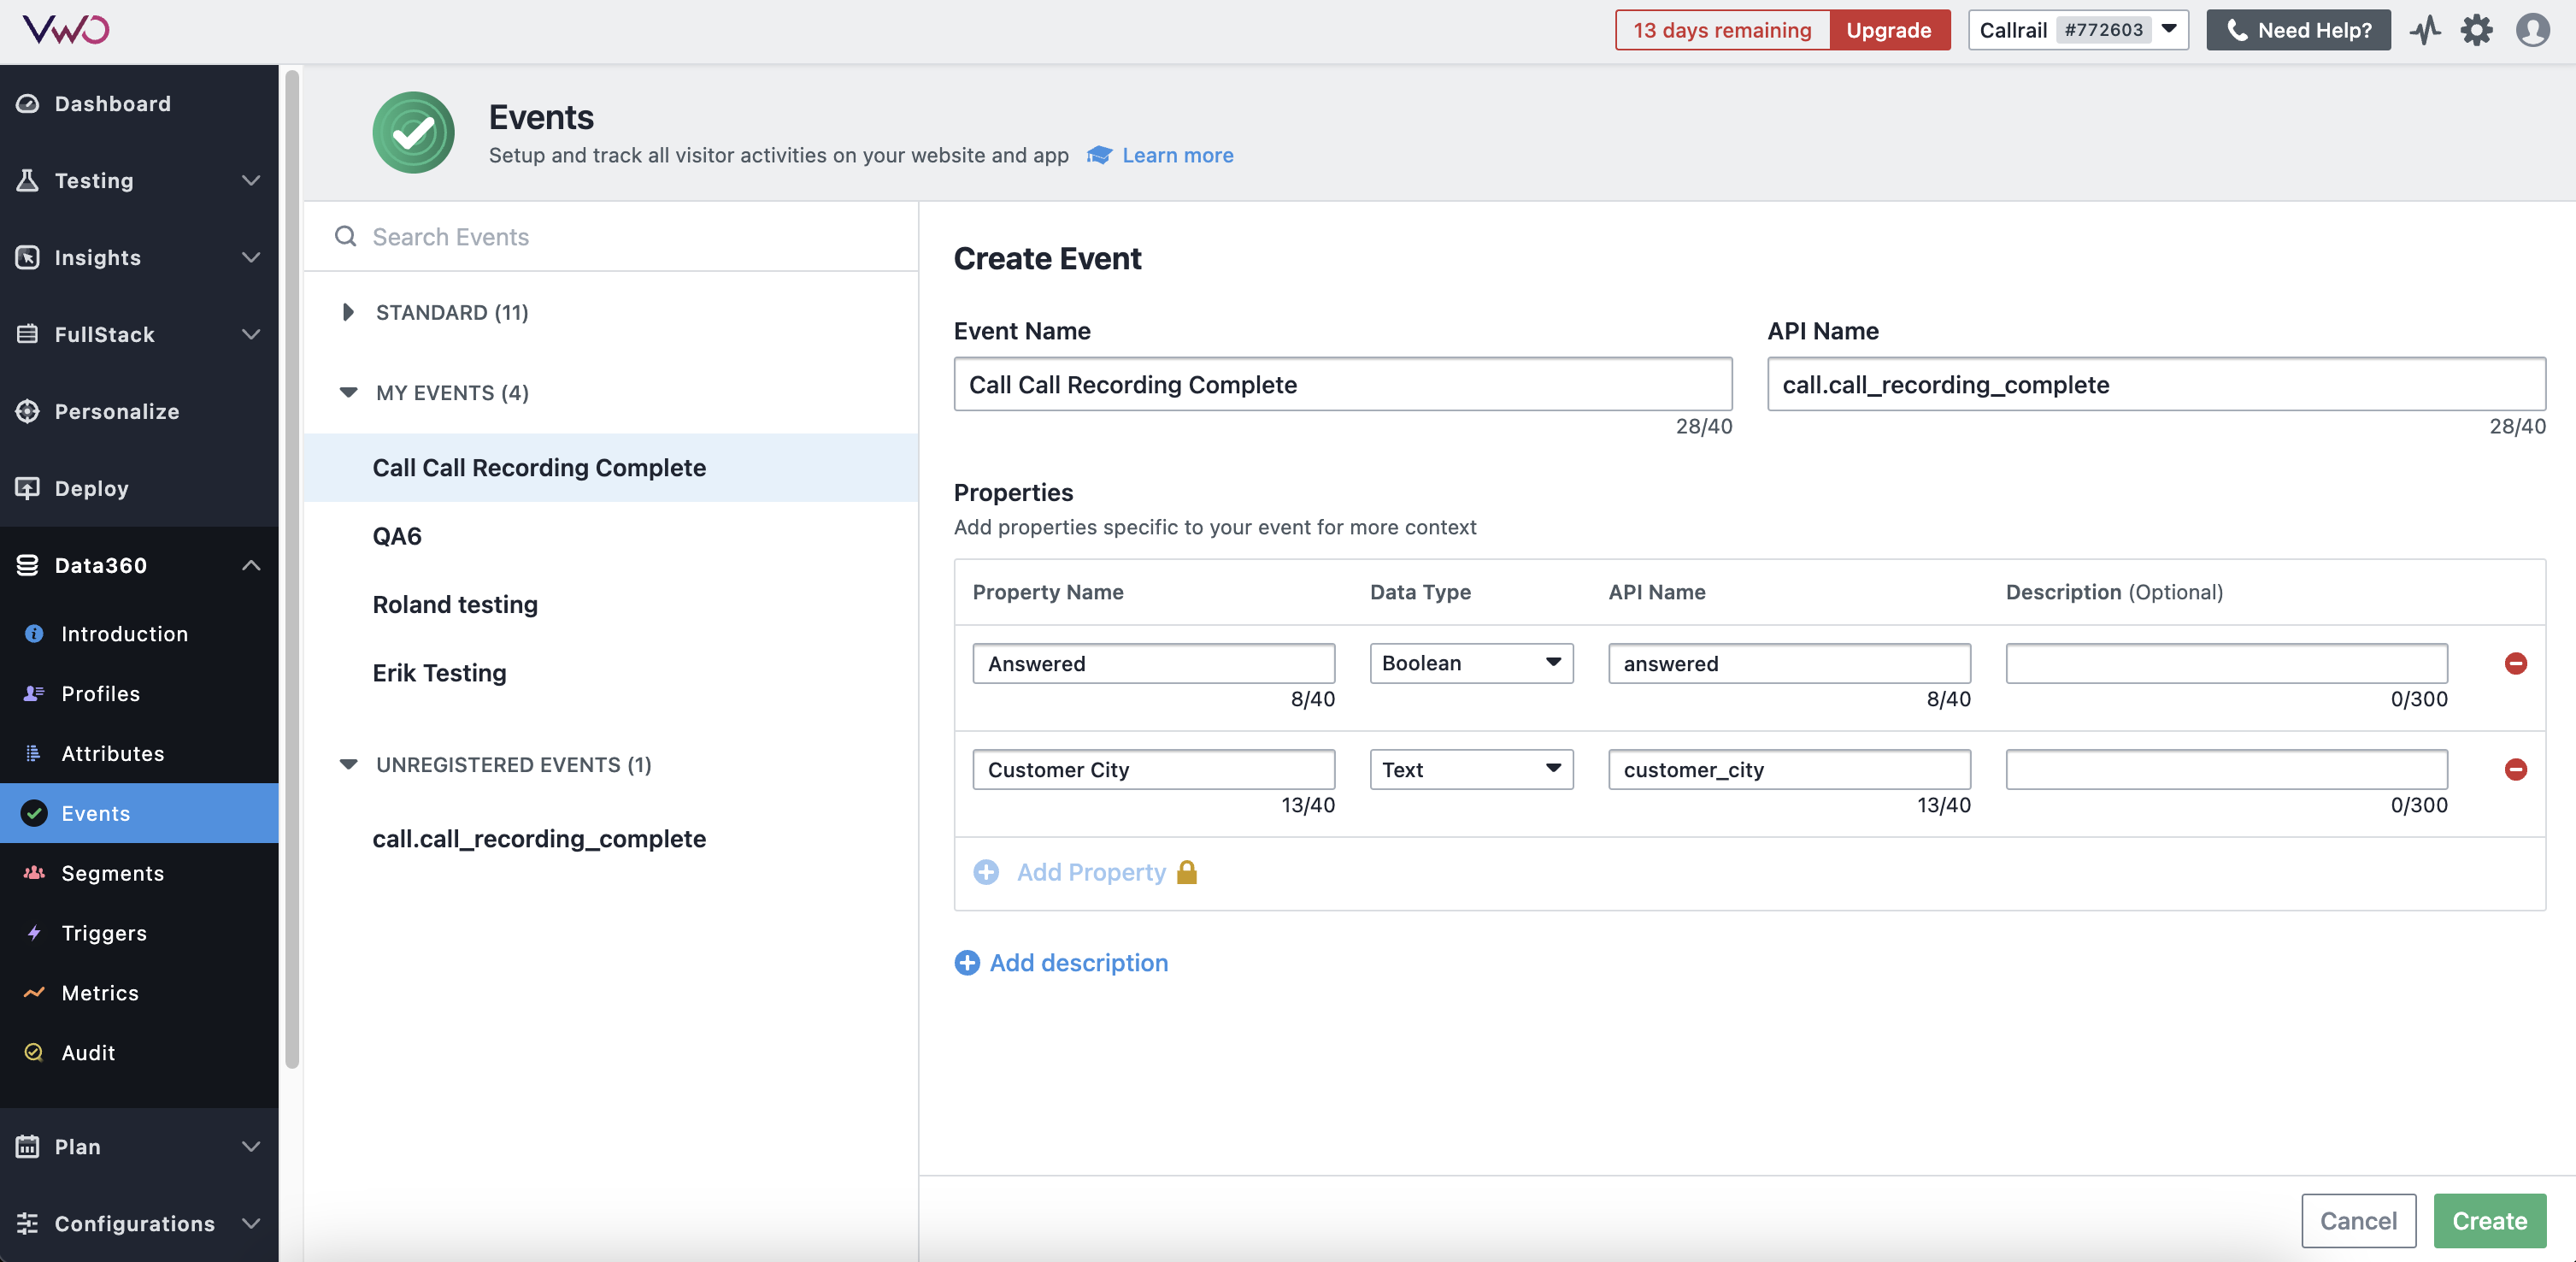The width and height of the screenshot is (2576, 1262).
Task: Click the Learn more link
Action: point(1177,155)
